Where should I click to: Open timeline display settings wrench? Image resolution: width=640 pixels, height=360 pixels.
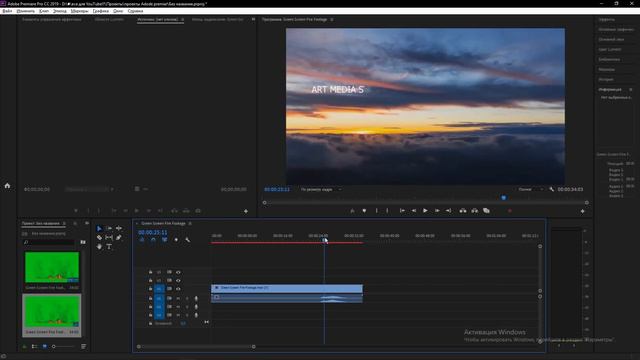point(187,240)
